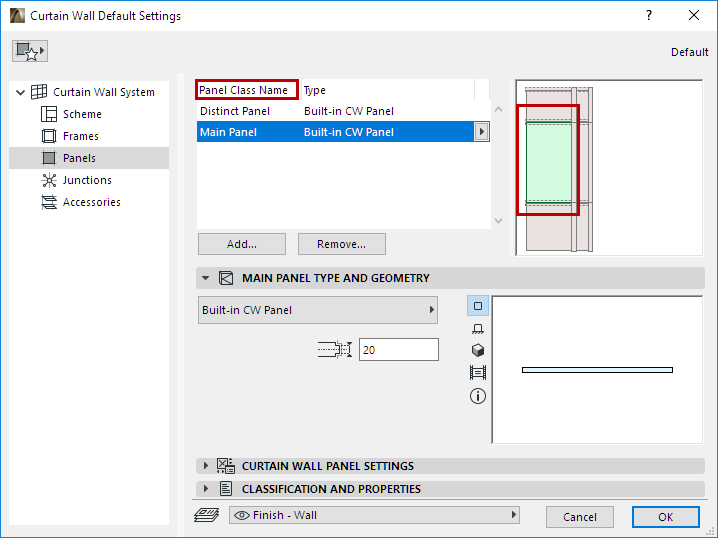Collapse the Curtain Wall System tree node
The image size is (718, 538).
point(20,92)
